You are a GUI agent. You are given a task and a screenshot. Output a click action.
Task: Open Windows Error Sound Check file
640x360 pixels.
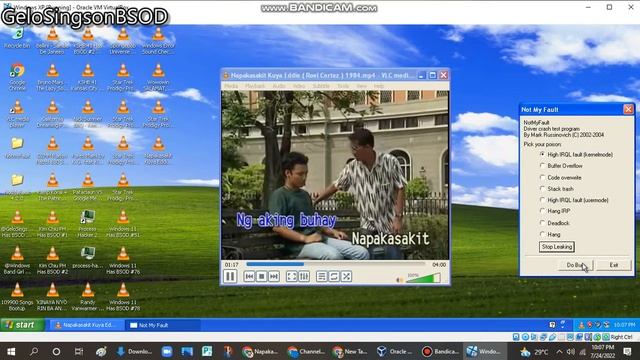(158, 40)
